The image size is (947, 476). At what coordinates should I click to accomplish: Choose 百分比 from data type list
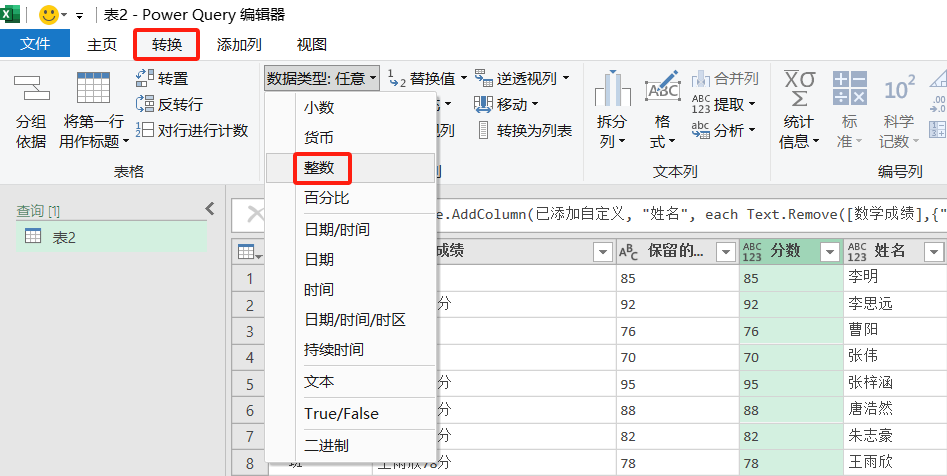[x=350, y=198]
